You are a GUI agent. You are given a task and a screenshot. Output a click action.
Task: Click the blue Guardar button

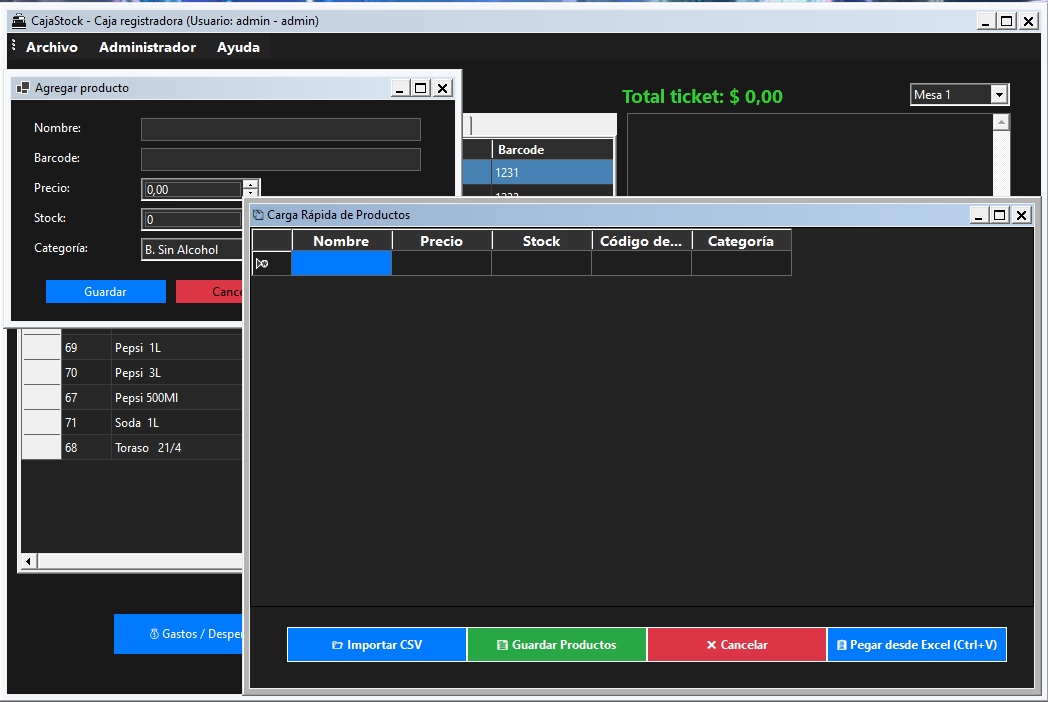pos(105,292)
